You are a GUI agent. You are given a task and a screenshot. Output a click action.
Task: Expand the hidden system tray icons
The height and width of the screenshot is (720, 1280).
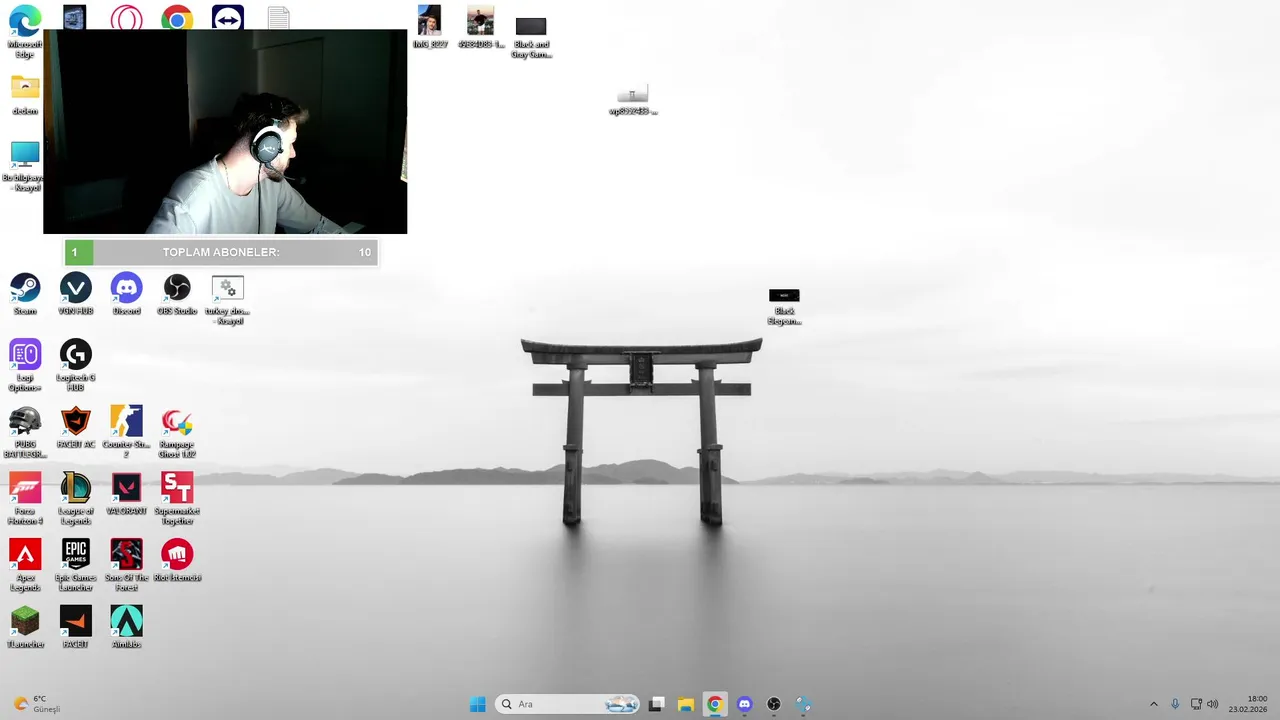click(1153, 704)
